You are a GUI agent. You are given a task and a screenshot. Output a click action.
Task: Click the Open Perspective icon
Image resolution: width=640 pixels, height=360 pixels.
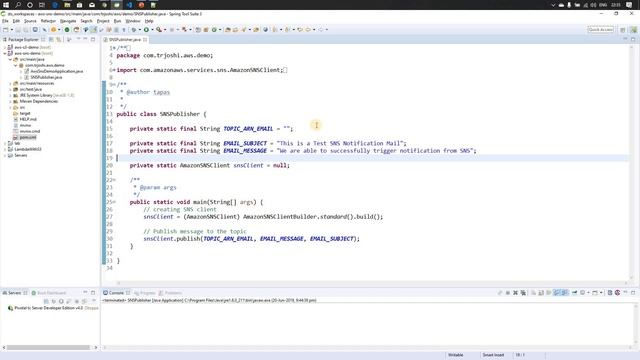(623, 30)
